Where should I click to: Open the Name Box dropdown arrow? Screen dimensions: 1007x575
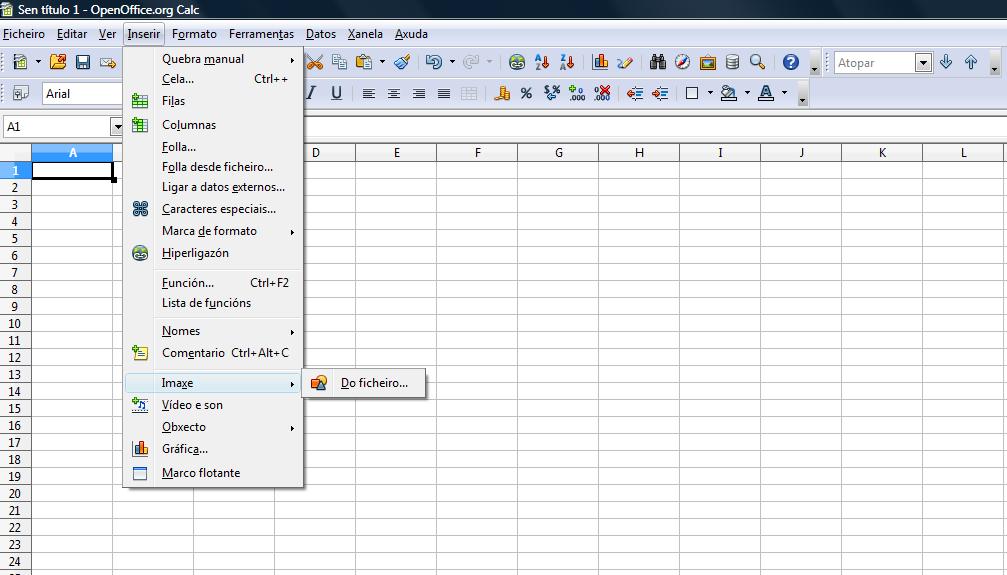116,127
